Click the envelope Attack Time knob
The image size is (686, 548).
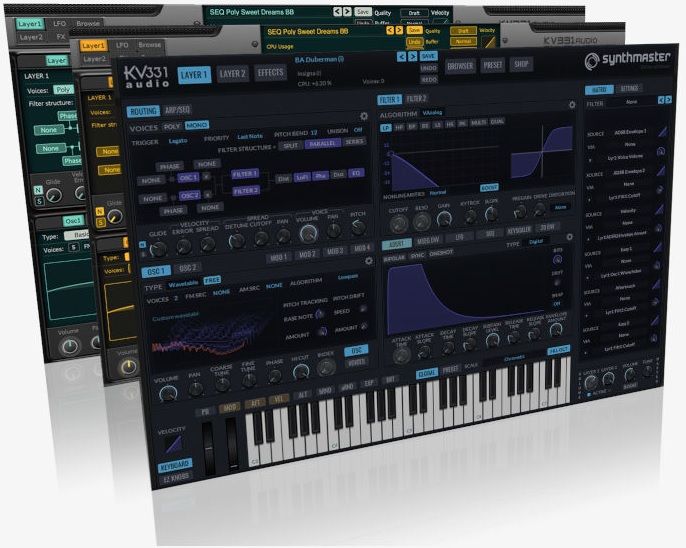[401, 355]
